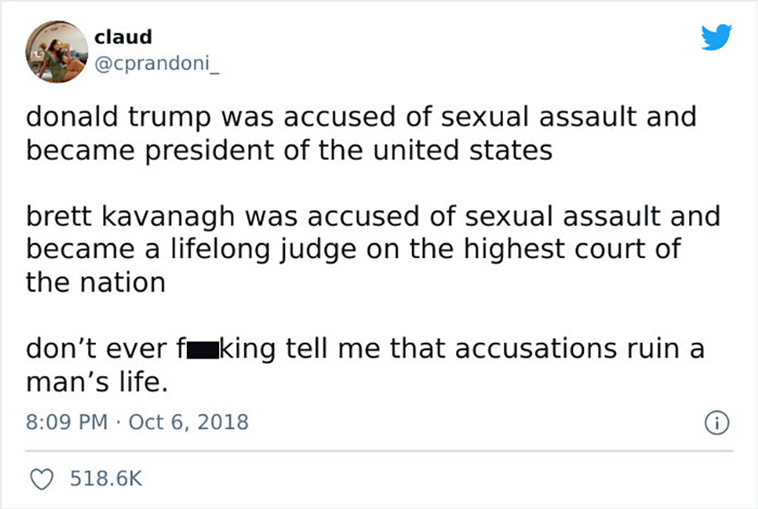758x509 pixels.
Task: Click the closing words 'man's life.'
Action: pos(97,382)
